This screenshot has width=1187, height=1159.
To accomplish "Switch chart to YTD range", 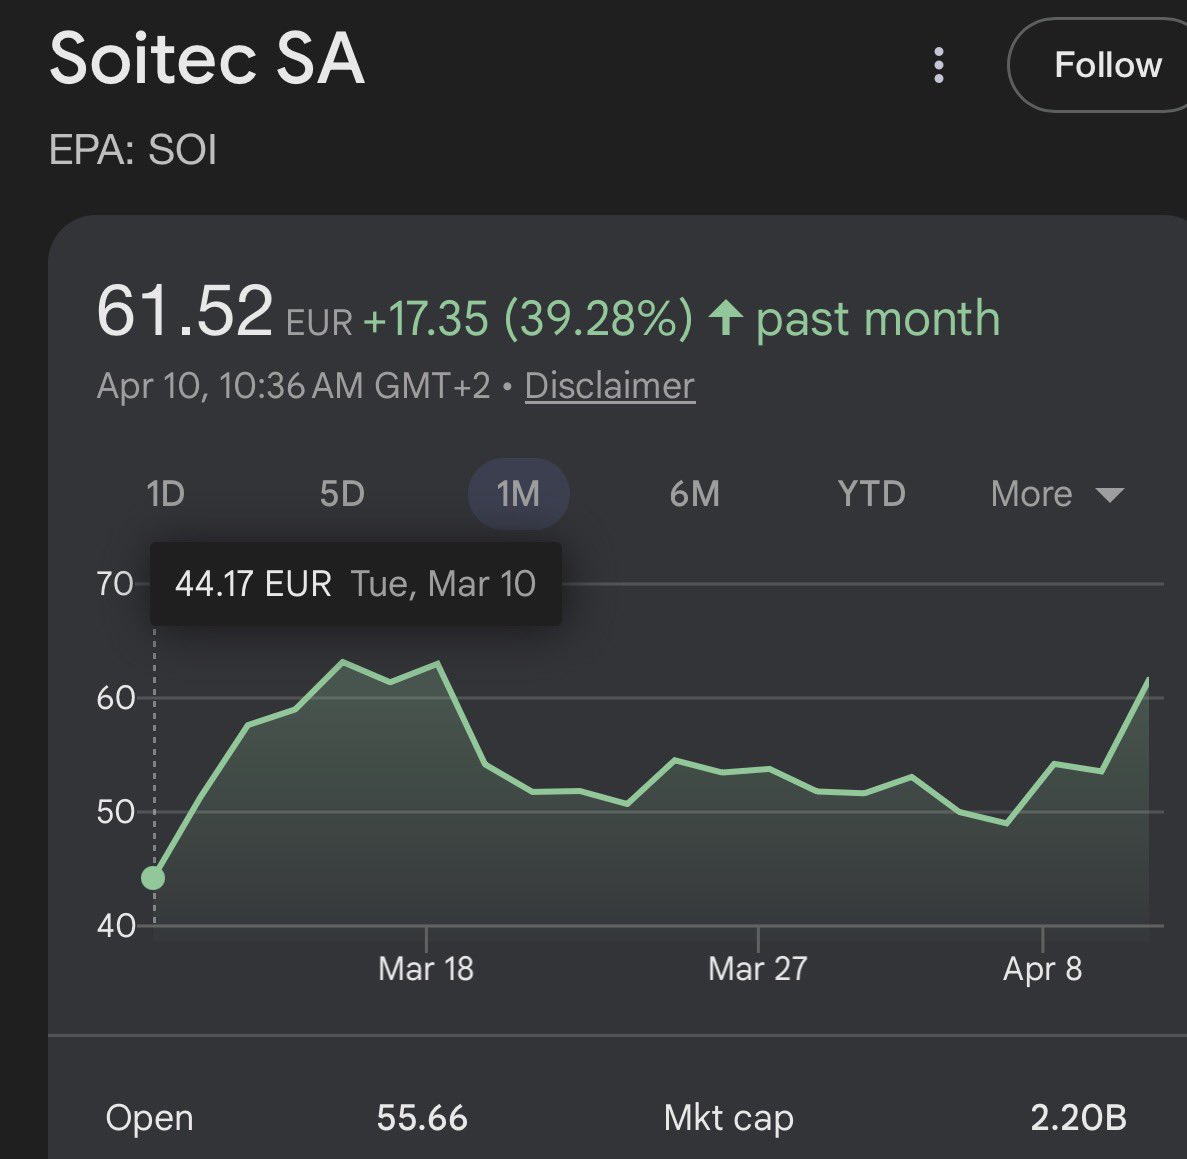I will pos(871,494).
